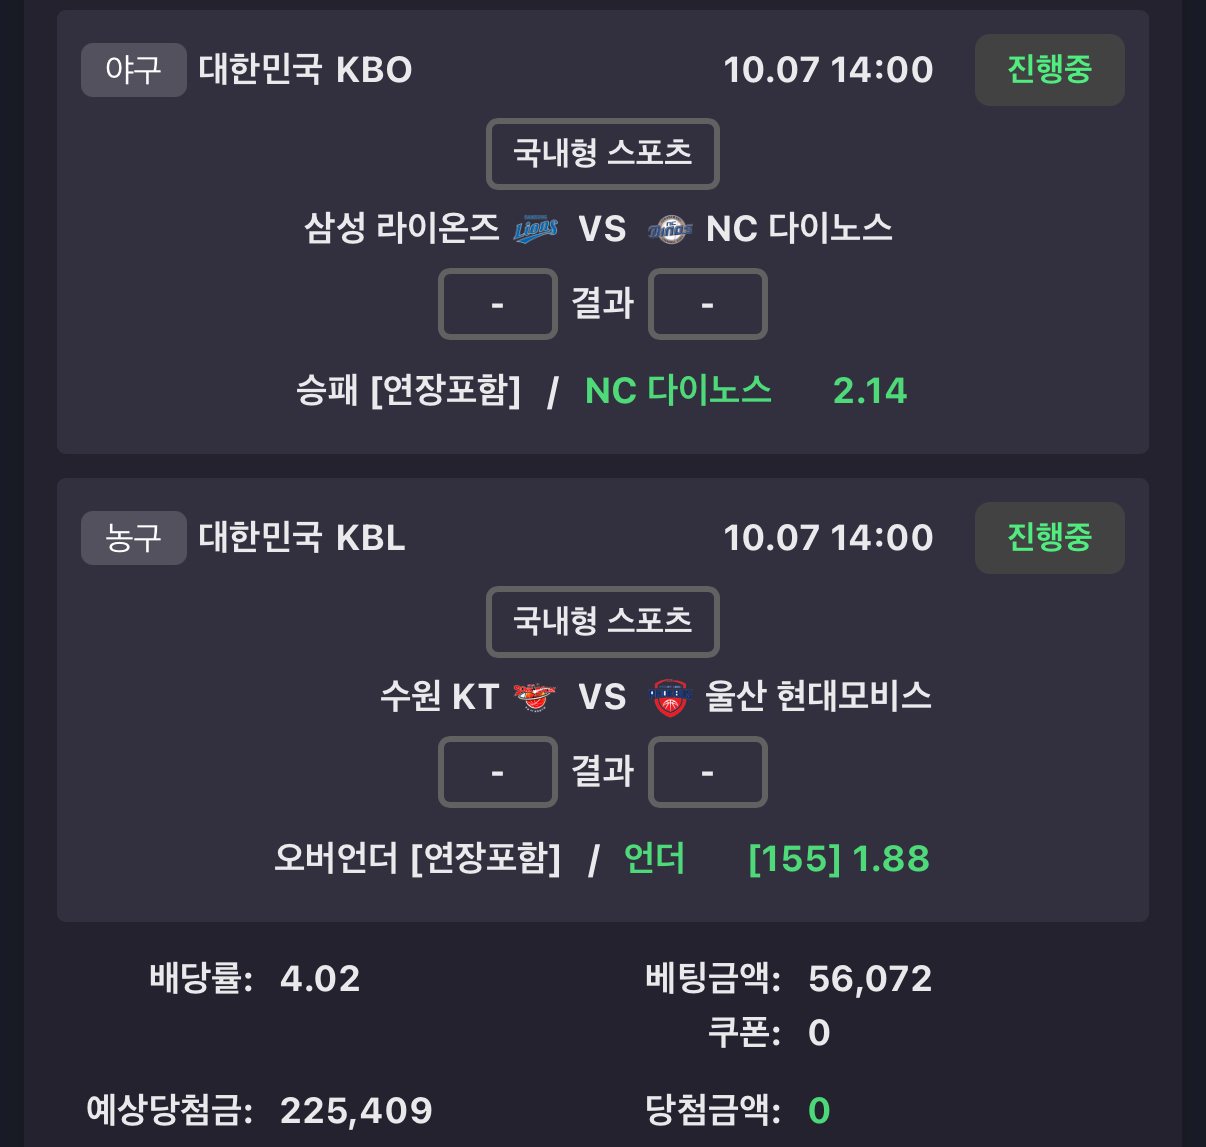This screenshot has width=1206, height=1147.
Task: Click the 수원 KT result score box
Action: [497, 772]
